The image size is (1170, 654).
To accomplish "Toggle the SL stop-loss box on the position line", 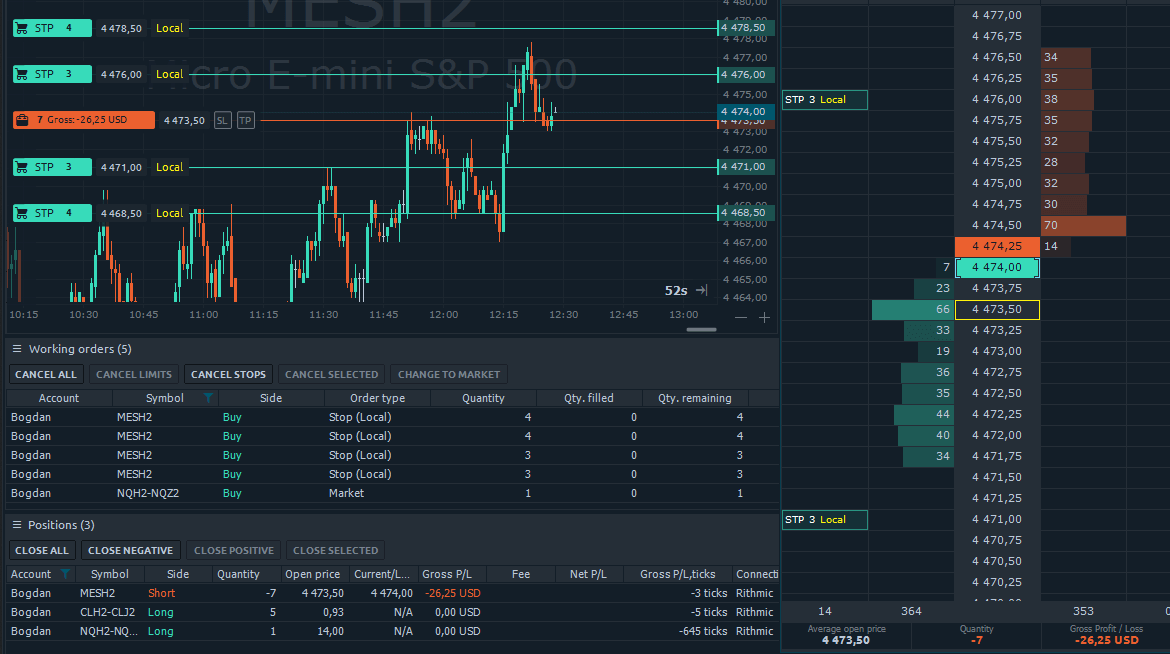I will click(x=222, y=120).
